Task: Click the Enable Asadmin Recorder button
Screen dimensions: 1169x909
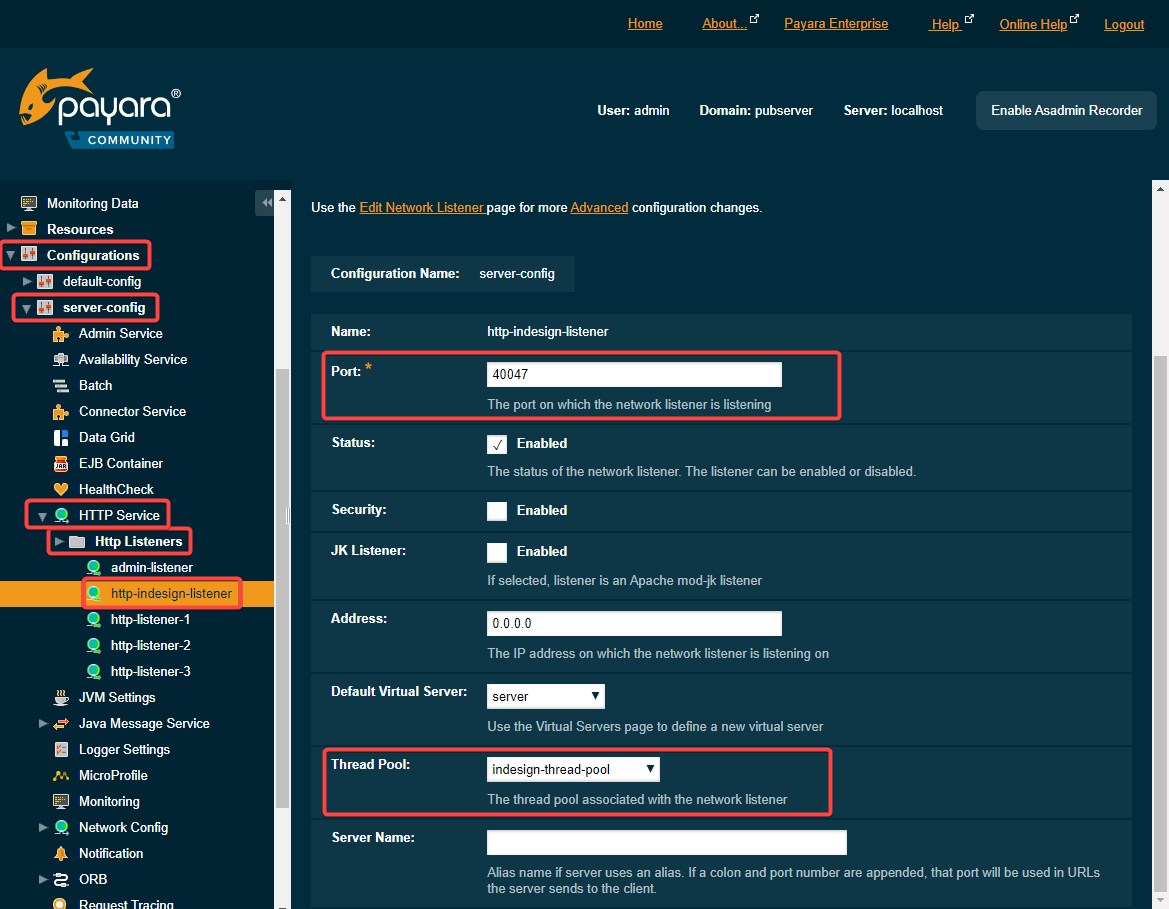Action: click(x=1066, y=111)
